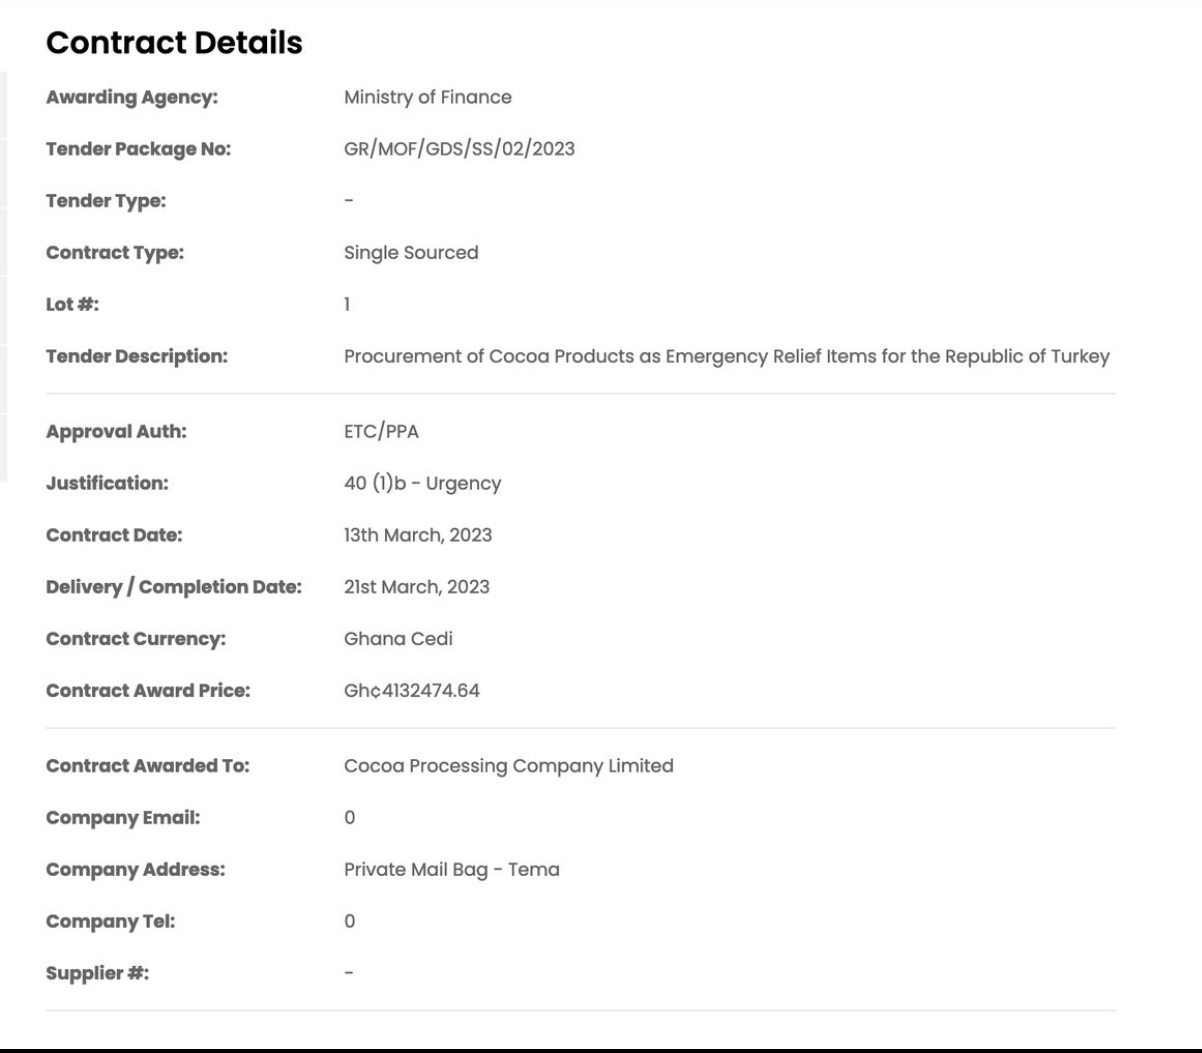The image size is (1202, 1053).
Task: Click the contract date 13th March, 2023
Action: pos(418,535)
